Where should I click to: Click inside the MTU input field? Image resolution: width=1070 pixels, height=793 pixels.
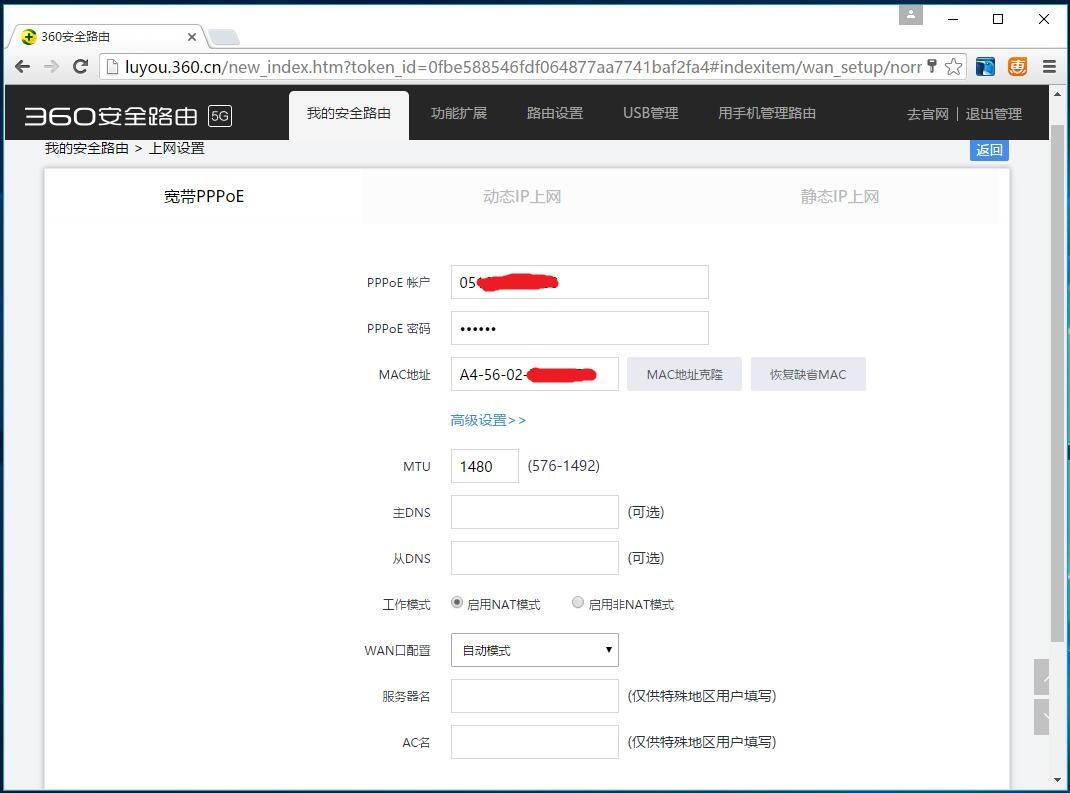tap(484, 465)
